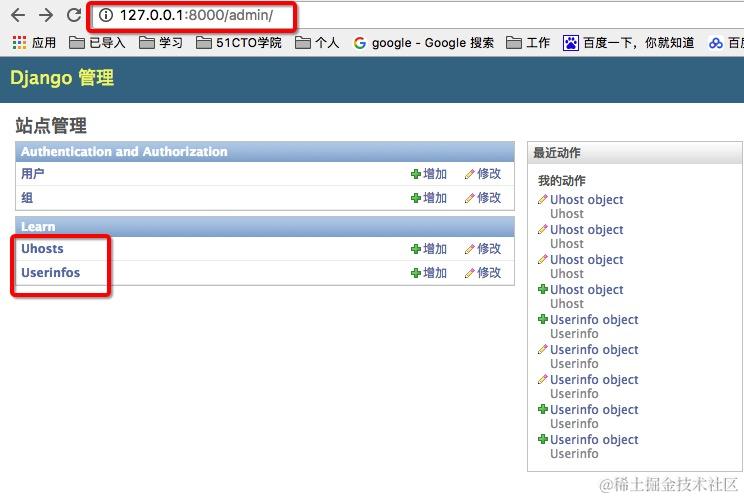Open the 51CTO学院 bookmarks folder
Image resolution: width=744 pixels, height=499 pixels.
point(239,43)
